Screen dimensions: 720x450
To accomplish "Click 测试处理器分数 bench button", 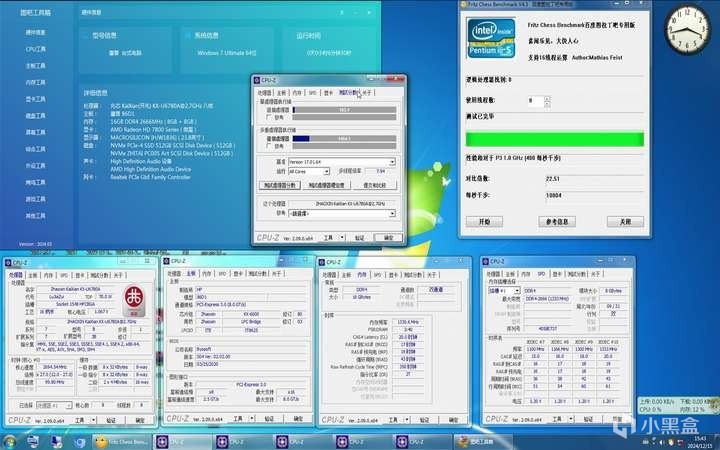I will click(280, 185).
